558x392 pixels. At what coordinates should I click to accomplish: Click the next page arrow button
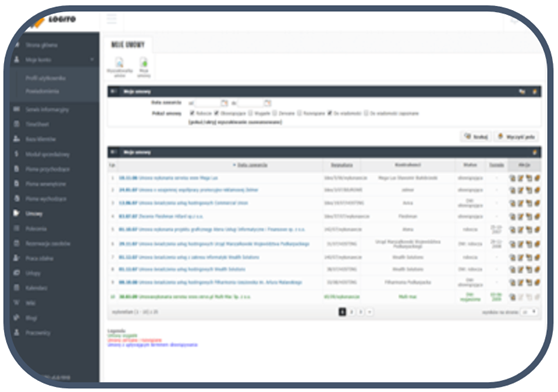click(x=370, y=312)
